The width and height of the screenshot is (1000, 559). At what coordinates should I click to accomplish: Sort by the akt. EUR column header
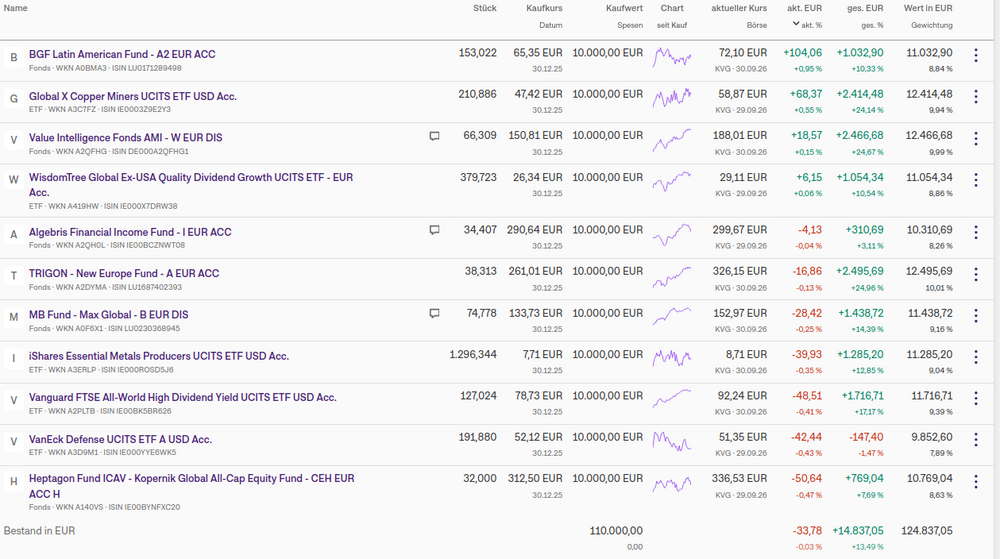[804, 8]
